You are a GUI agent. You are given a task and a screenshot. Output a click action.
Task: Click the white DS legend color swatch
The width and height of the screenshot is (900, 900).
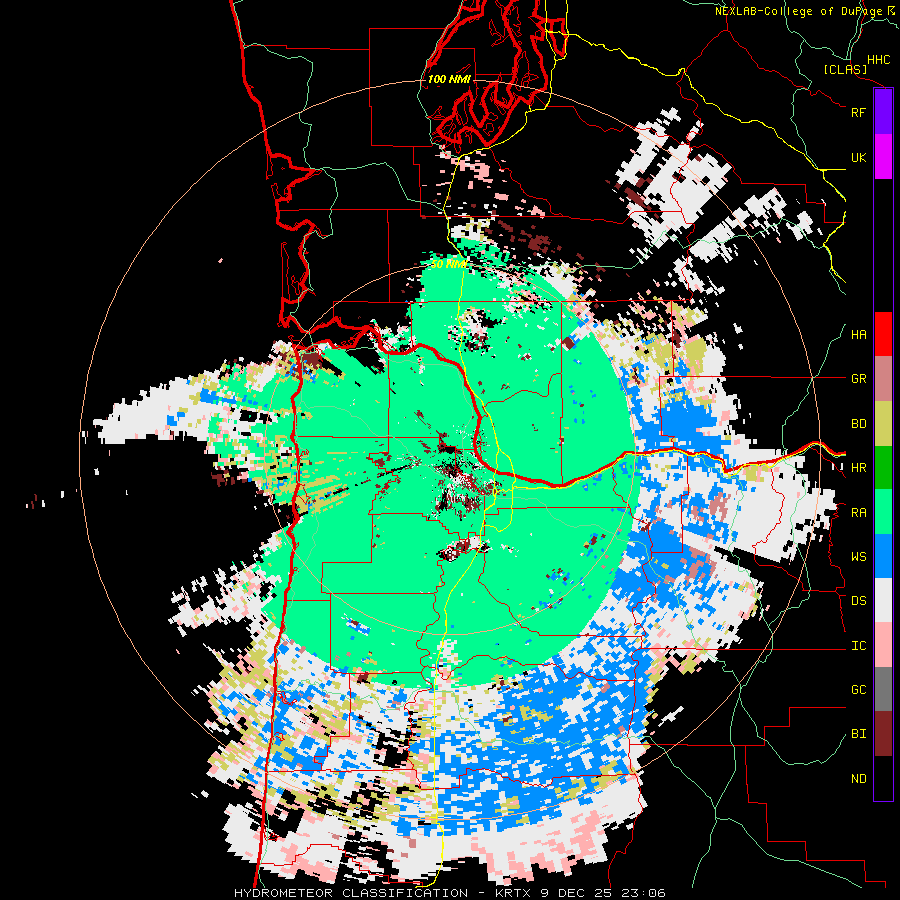[883, 600]
